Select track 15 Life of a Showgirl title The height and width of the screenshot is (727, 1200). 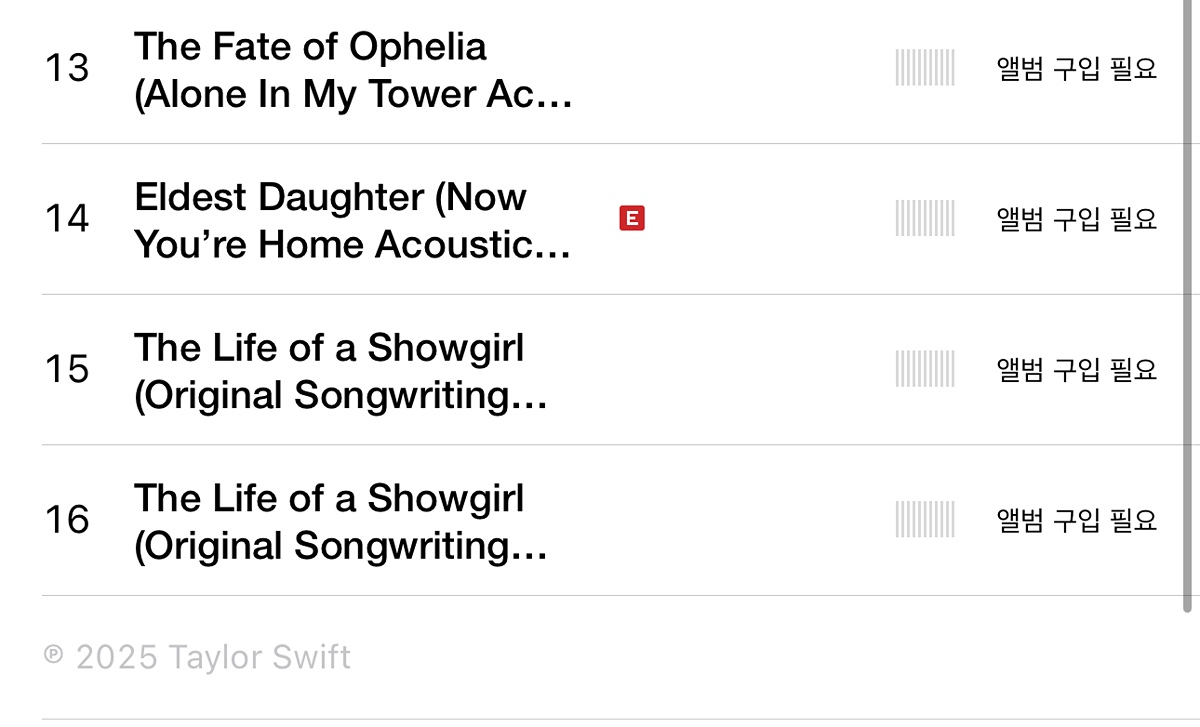(x=341, y=371)
